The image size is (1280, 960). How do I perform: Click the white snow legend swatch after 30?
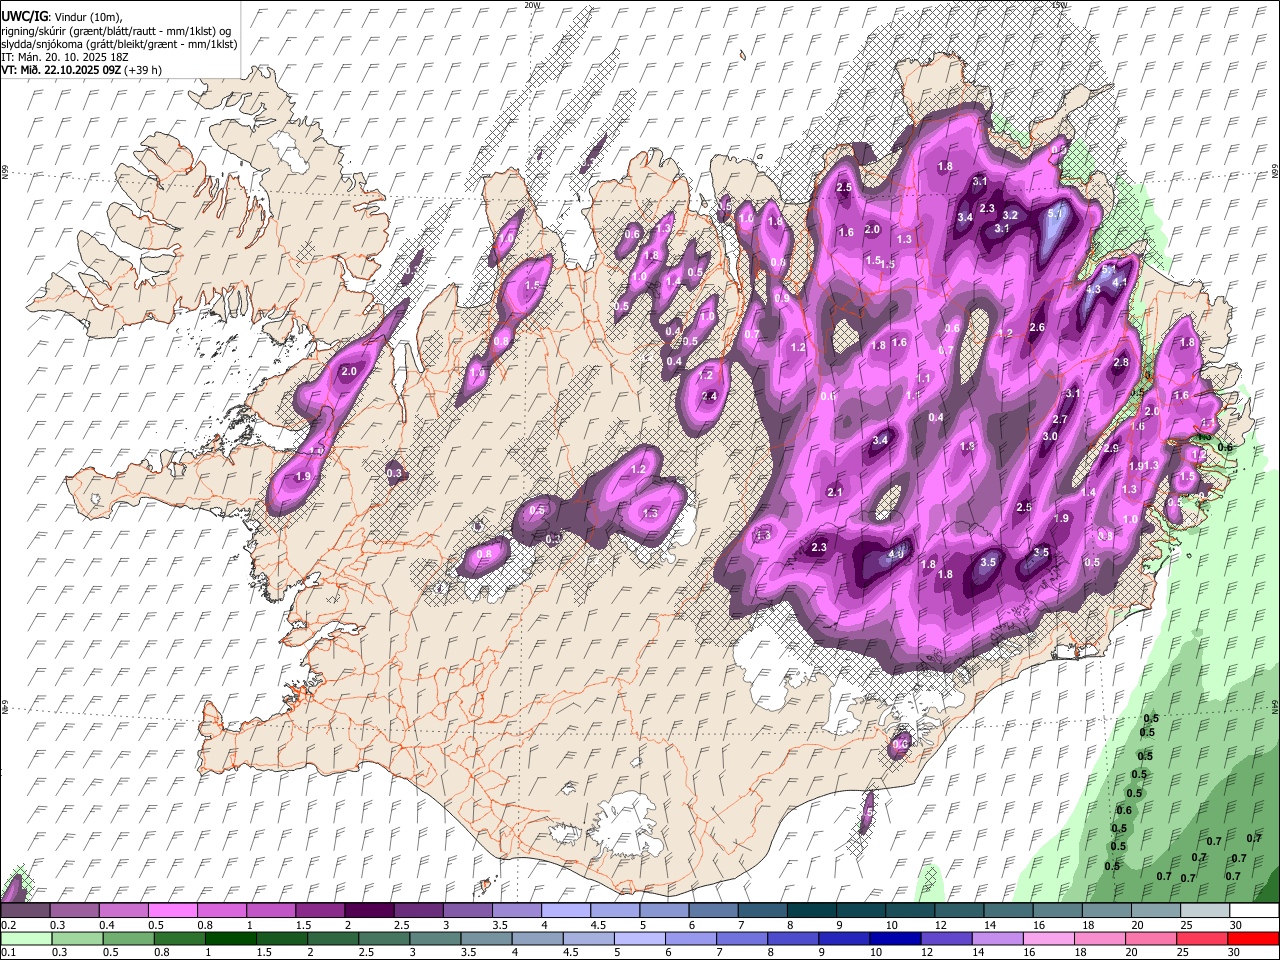(x=1255, y=911)
